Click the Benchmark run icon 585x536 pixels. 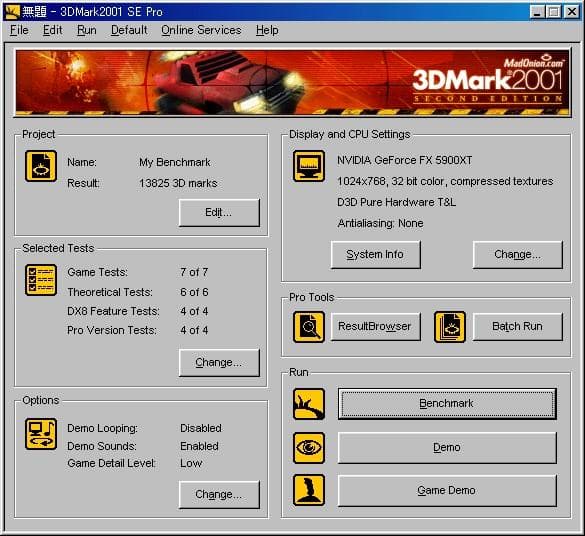pos(309,404)
